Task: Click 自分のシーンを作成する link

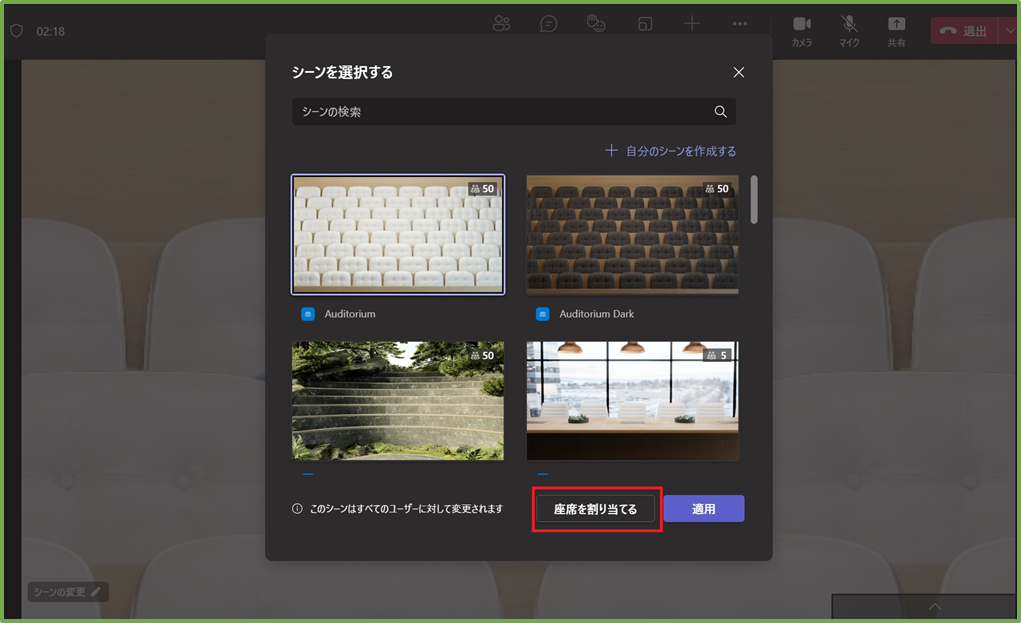Action: tap(671, 151)
